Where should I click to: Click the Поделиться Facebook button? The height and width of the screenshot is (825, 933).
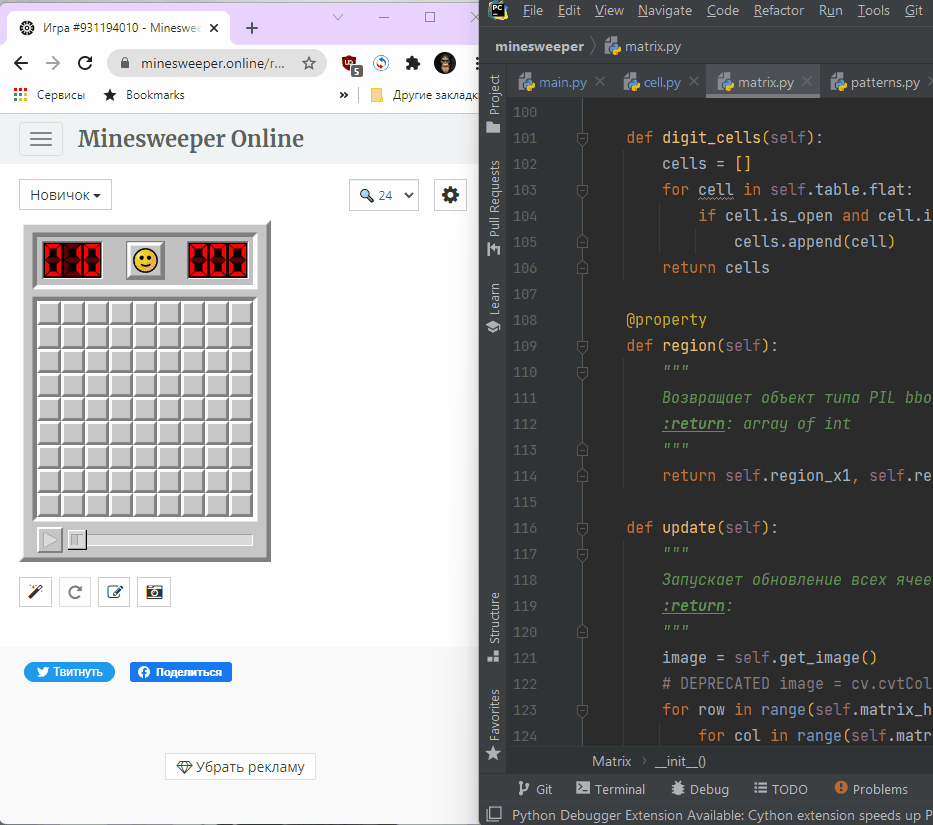tap(181, 672)
